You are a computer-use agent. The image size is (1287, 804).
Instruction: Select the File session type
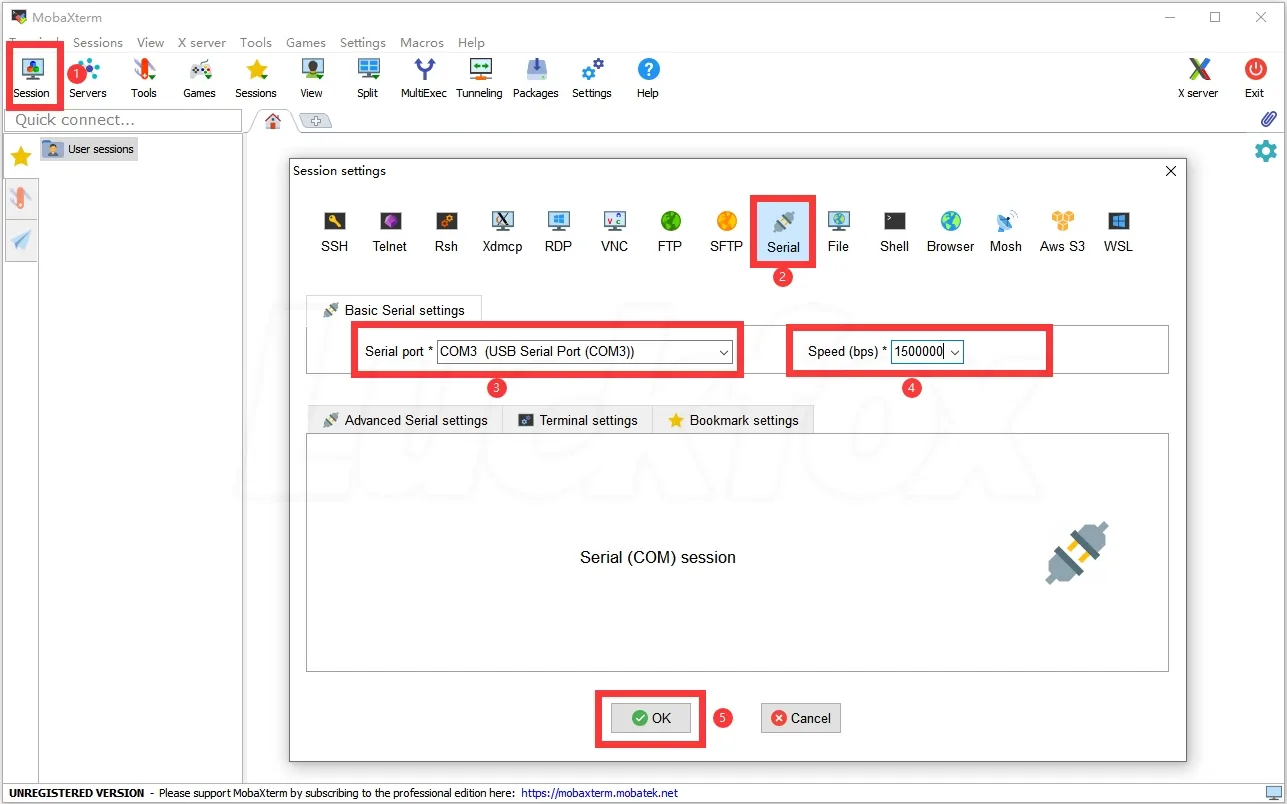(x=838, y=232)
